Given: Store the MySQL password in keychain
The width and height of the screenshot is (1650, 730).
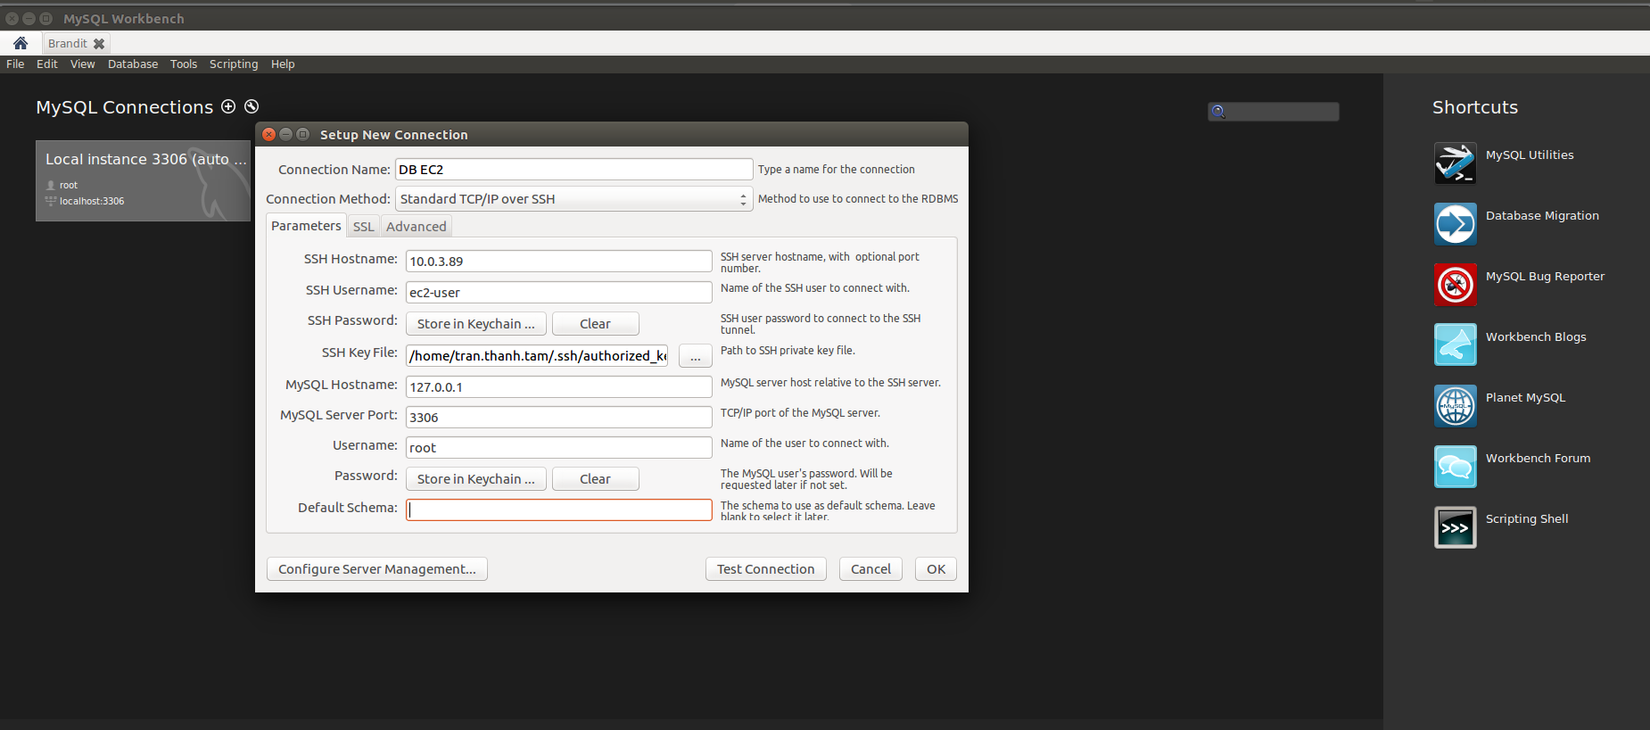Looking at the screenshot, I should pos(476,479).
